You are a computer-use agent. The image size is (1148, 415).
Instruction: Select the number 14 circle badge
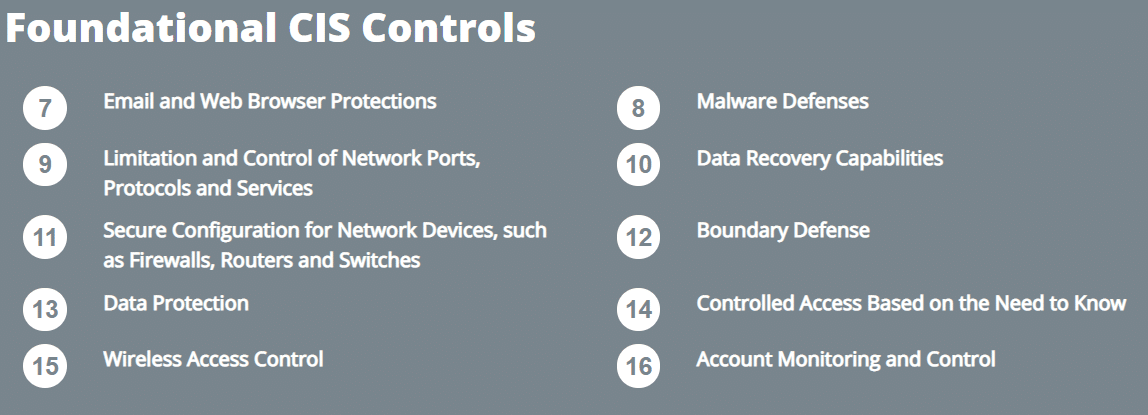click(x=638, y=310)
